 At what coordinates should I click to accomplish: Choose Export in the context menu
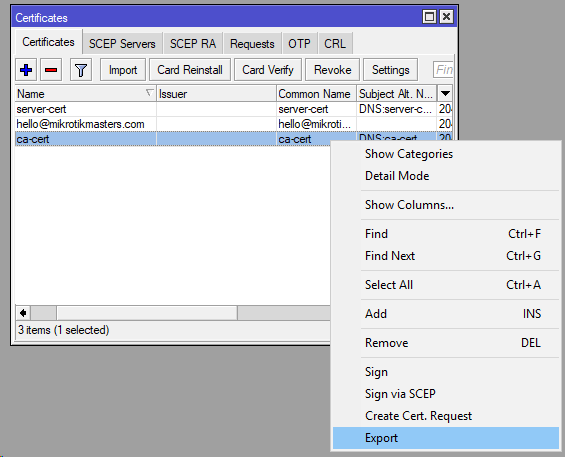445,438
